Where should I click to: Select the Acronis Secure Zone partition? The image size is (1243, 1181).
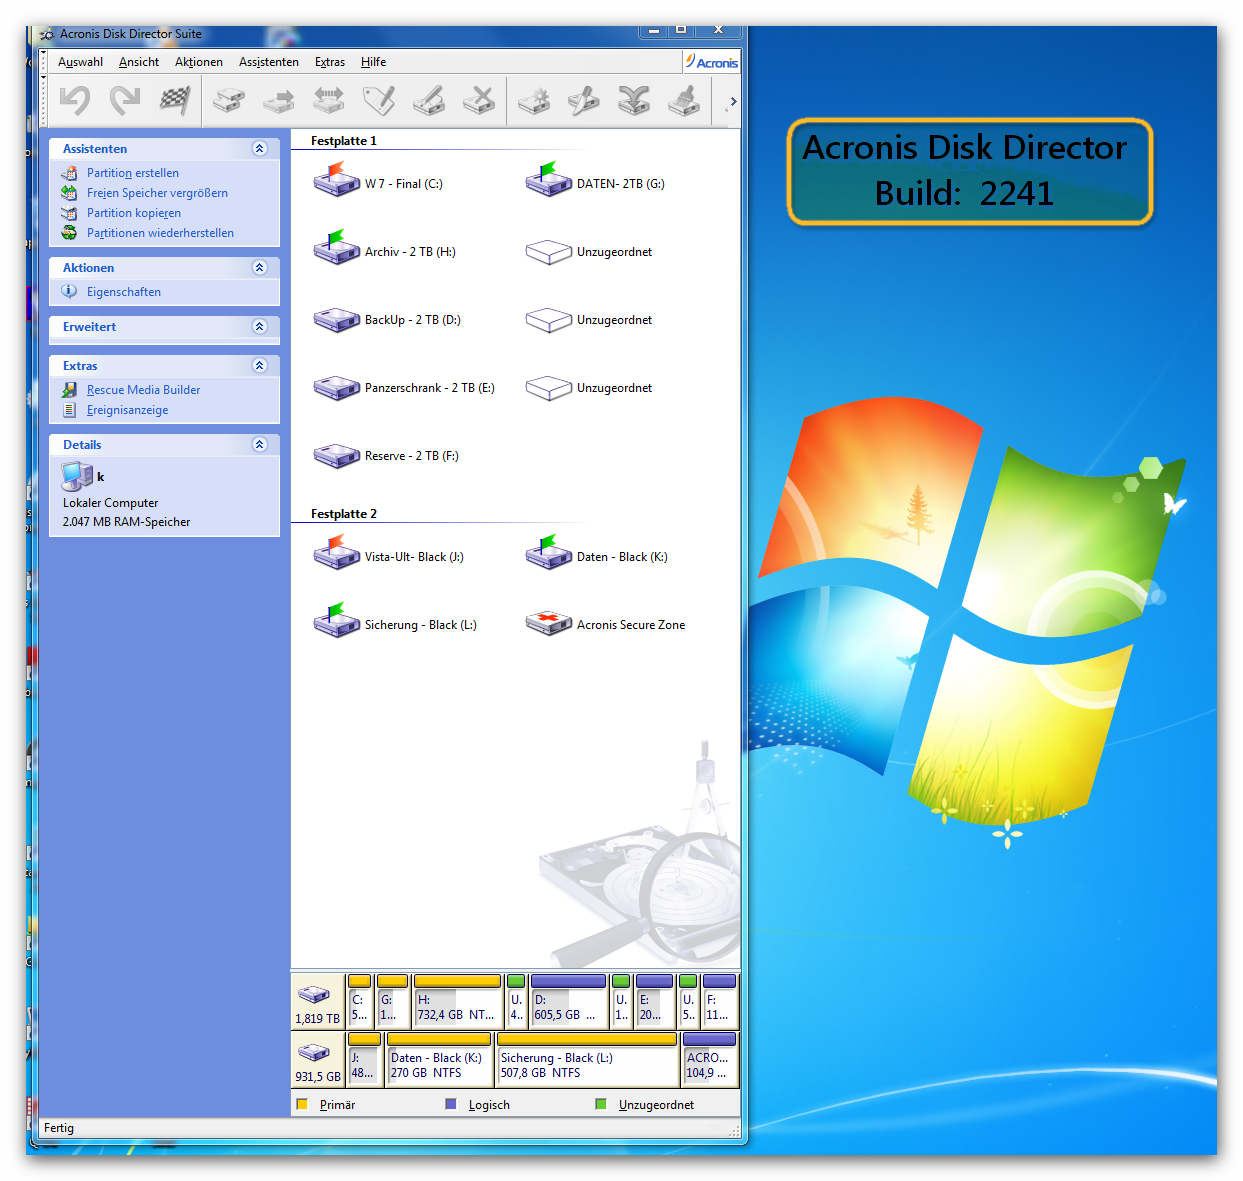tap(605, 624)
